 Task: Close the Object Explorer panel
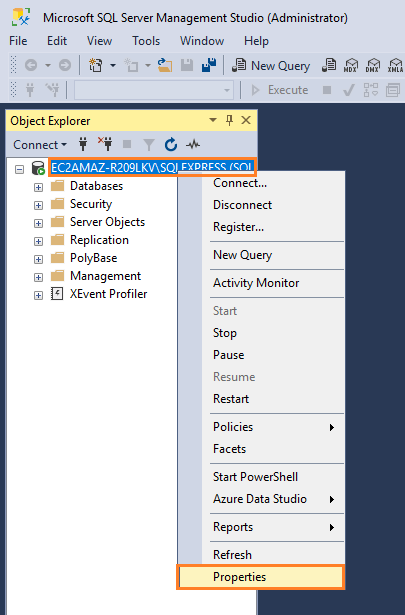coord(246,120)
